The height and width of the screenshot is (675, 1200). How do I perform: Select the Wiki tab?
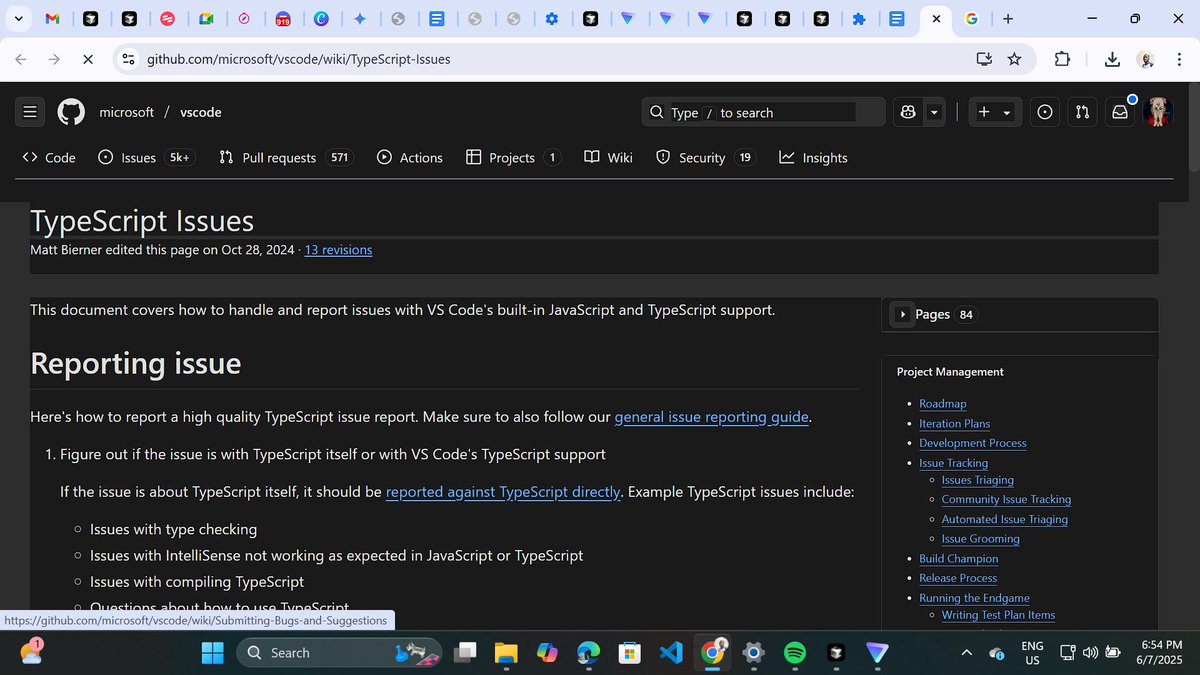tap(608, 157)
